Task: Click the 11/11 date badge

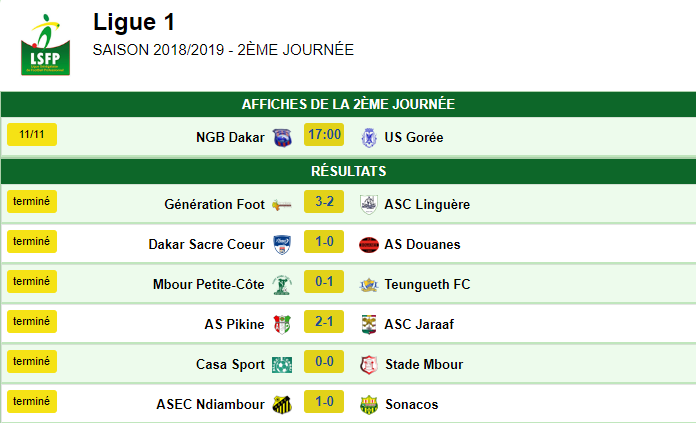Action: click(32, 134)
